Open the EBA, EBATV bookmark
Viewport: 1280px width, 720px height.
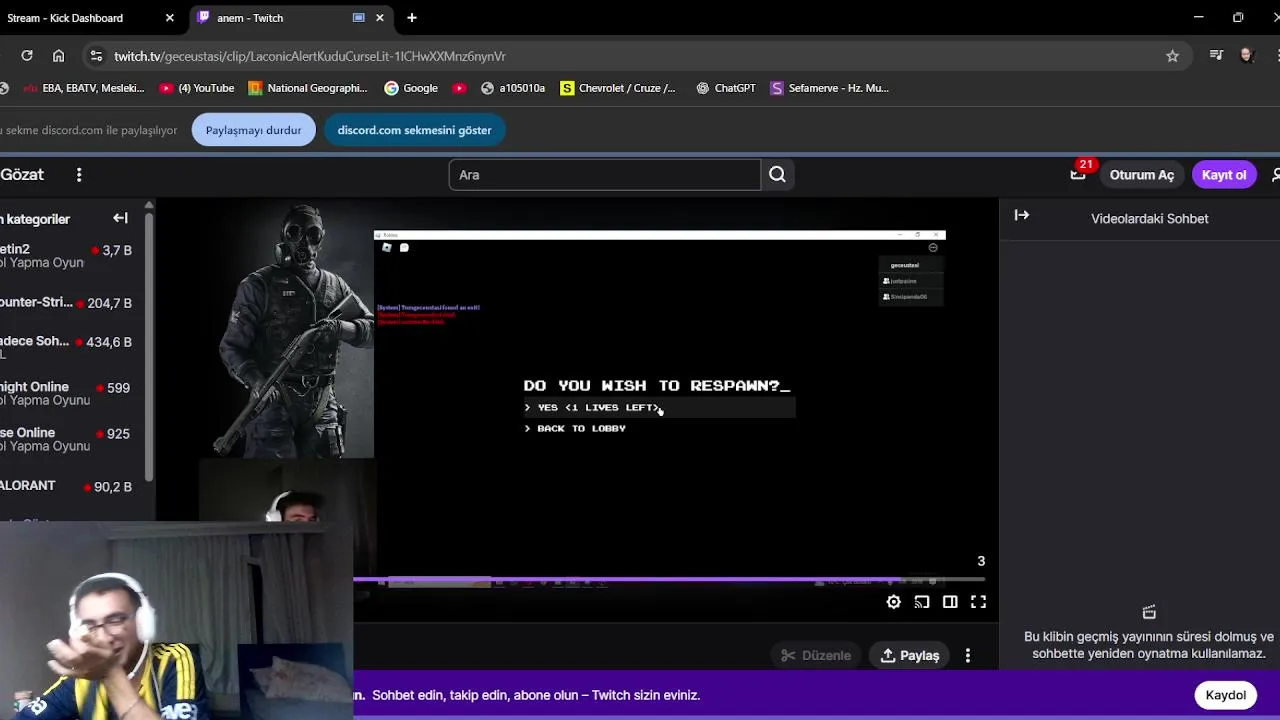pyautogui.click(x=84, y=88)
